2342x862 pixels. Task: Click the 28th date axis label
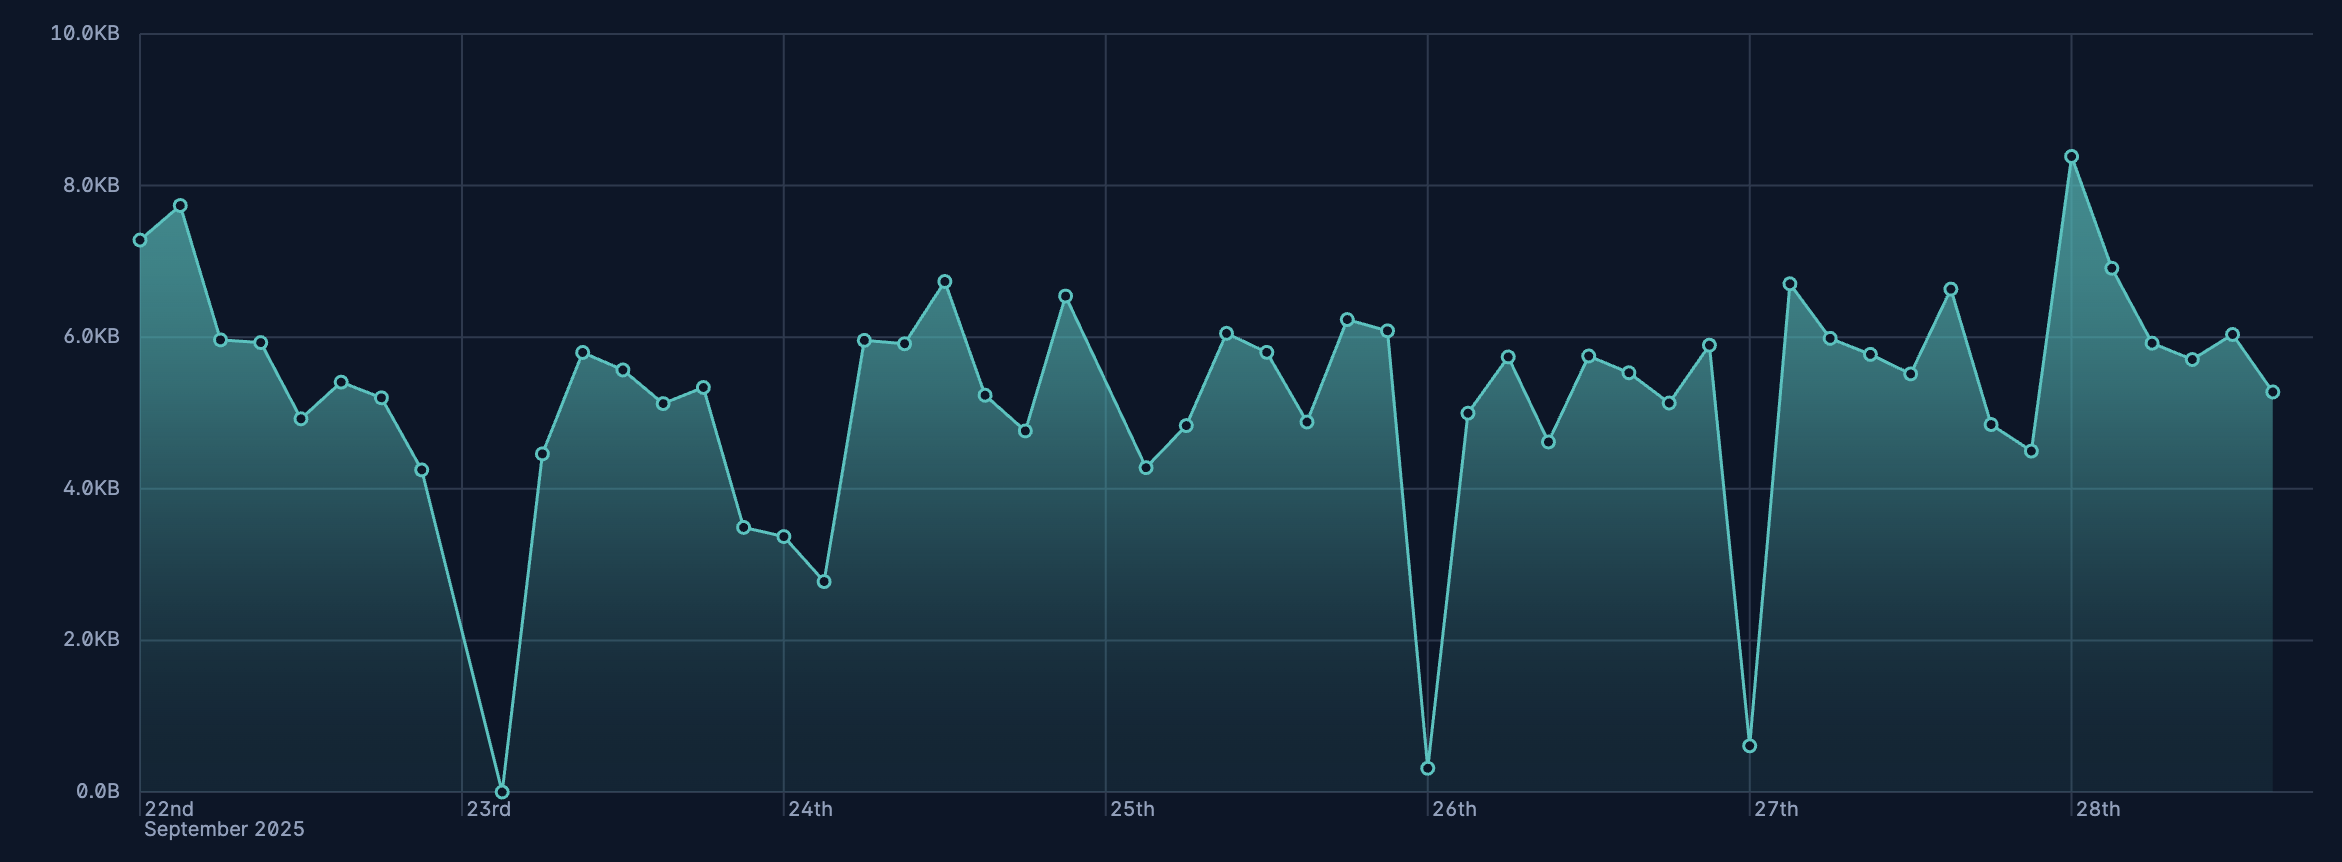(x=2098, y=809)
